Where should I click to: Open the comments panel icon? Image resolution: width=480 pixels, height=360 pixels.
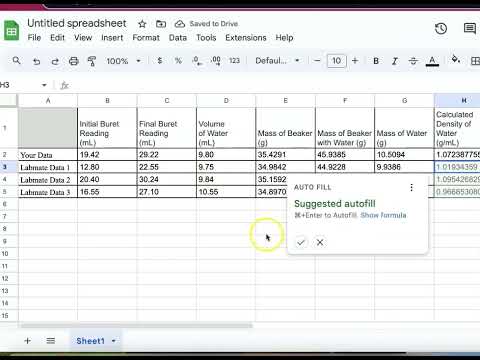(470, 29)
